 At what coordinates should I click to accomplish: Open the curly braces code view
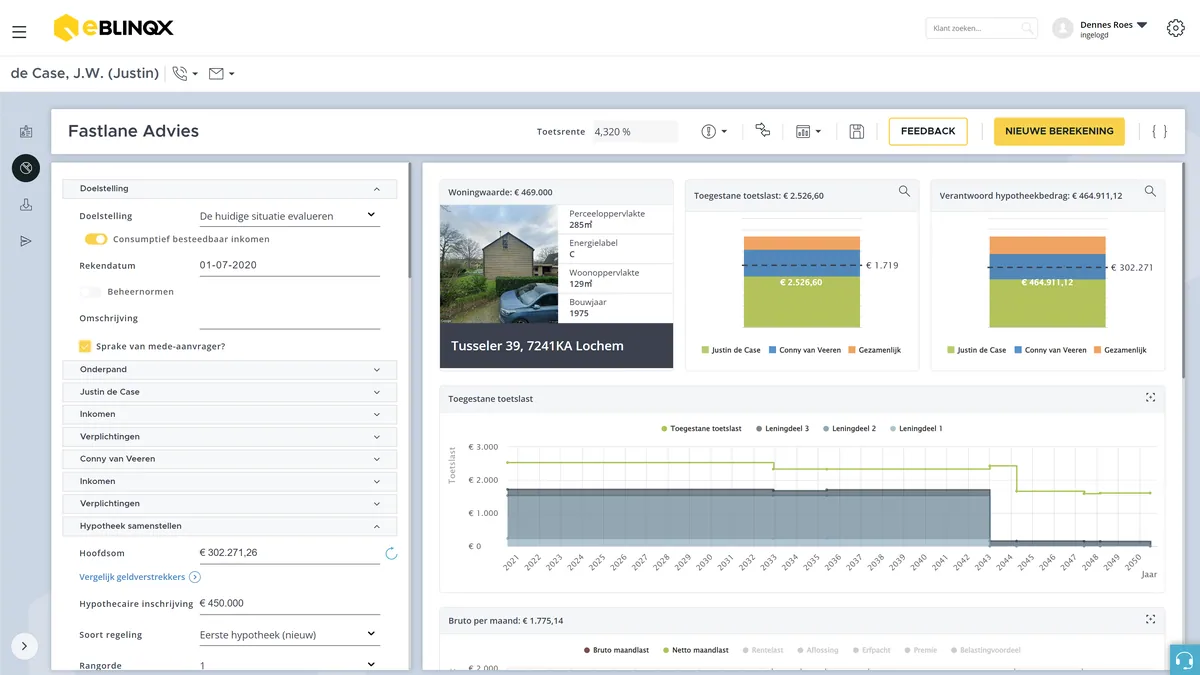click(x=1159, y=131)
